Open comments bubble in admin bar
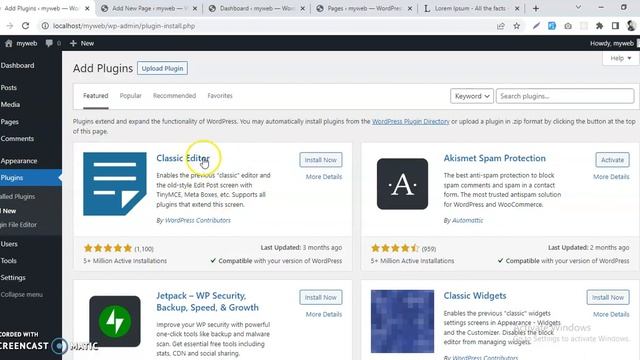Image resolution: width=640 pixels, height=360 pixels. 49,43
